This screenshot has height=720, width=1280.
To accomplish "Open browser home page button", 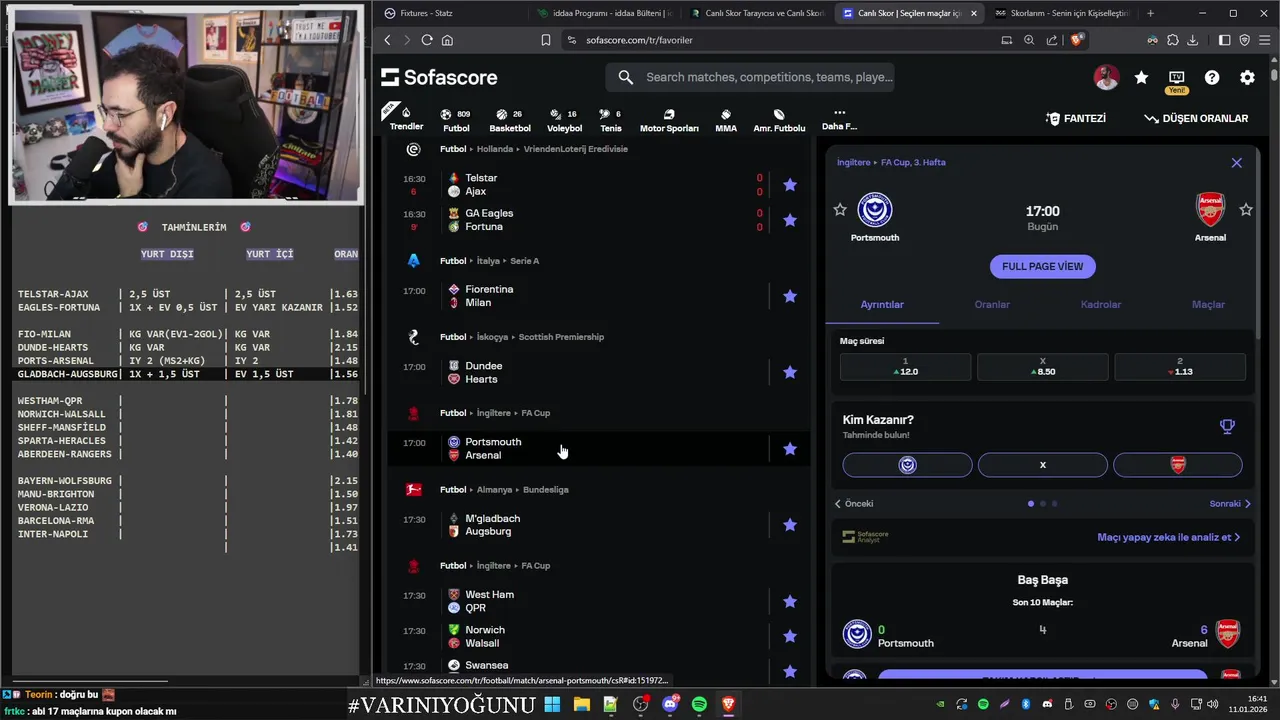I will click(x=447, y=40).
